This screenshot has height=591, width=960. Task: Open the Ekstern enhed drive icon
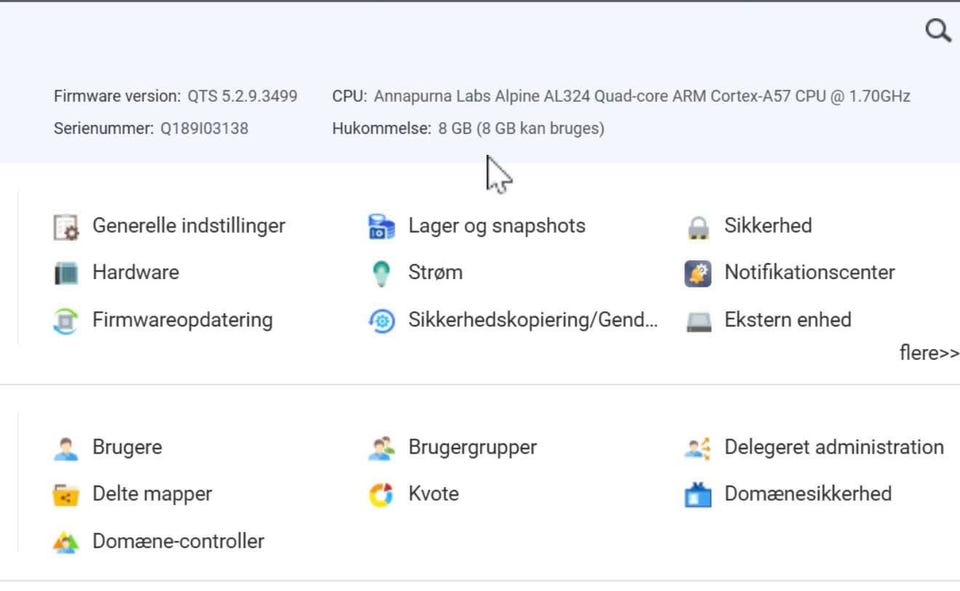tap(698, 322)
